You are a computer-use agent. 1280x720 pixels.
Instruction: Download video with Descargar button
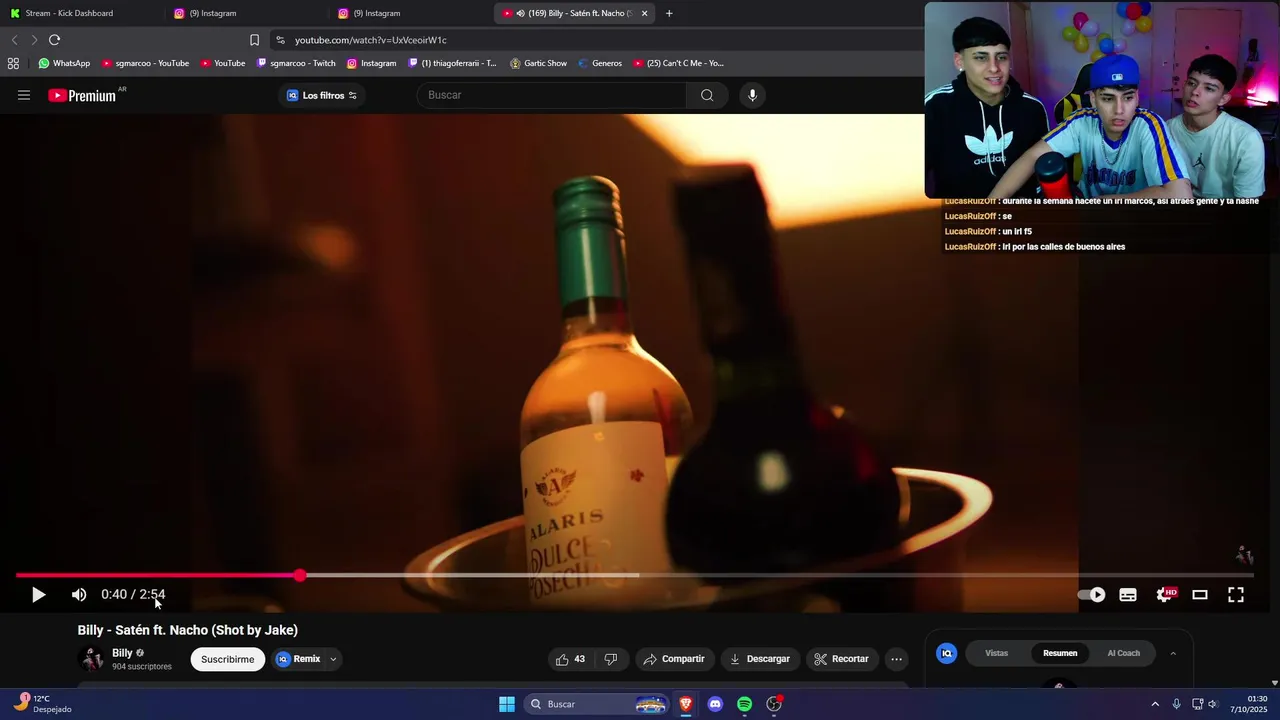[760, 659]
